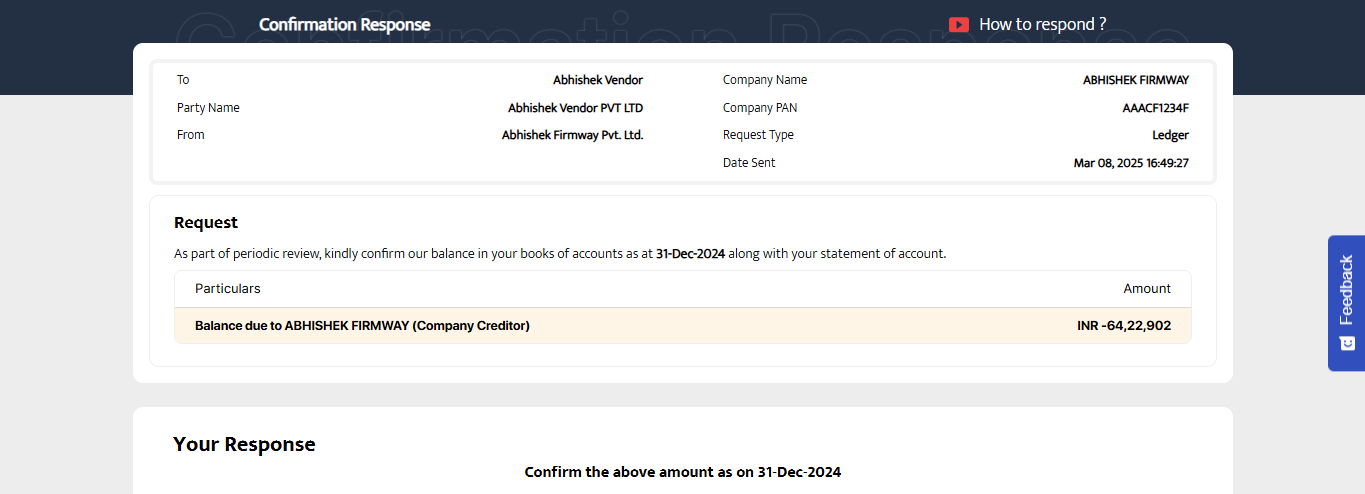Click the Ledger request type value
This screenshot has width=1365, height=494.
tap(1170, 135)
